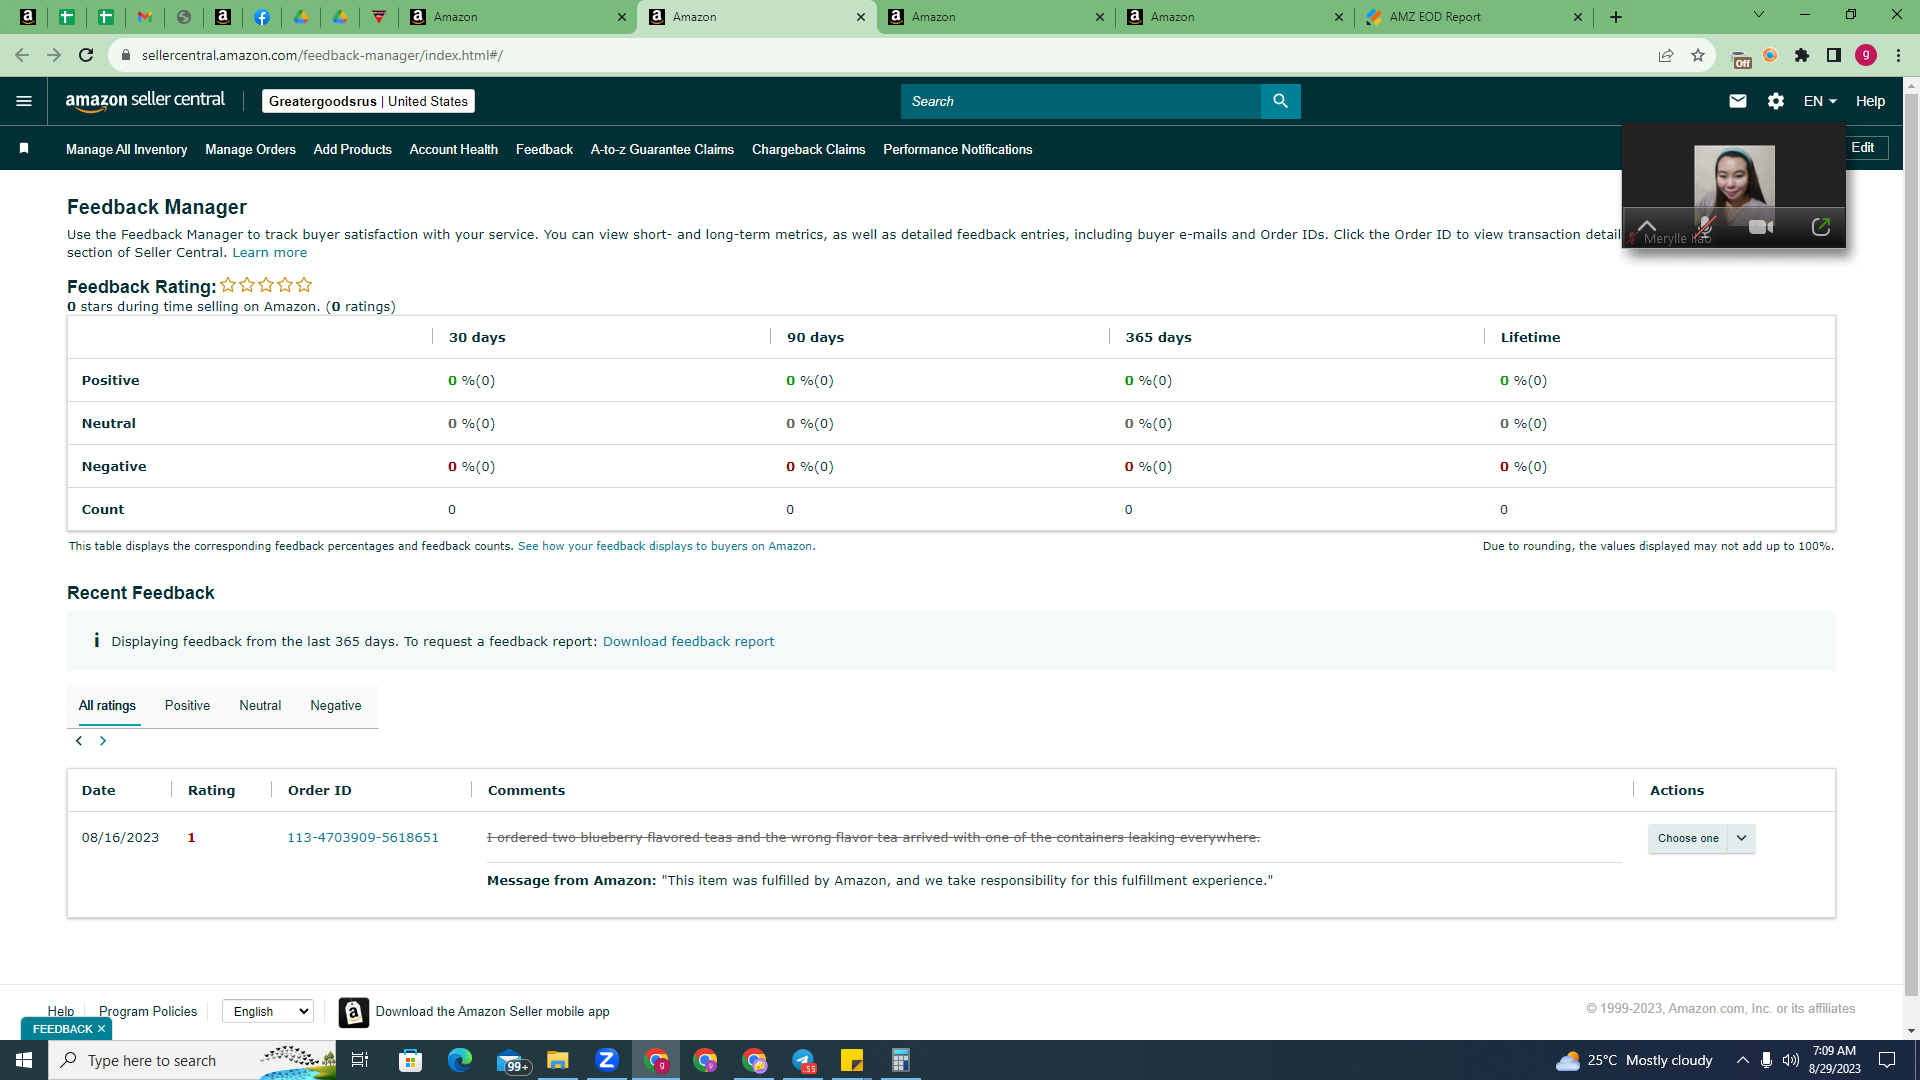Open Chargeback Claims
This screenshot has height=1080, width=1920.
[809, 149]
